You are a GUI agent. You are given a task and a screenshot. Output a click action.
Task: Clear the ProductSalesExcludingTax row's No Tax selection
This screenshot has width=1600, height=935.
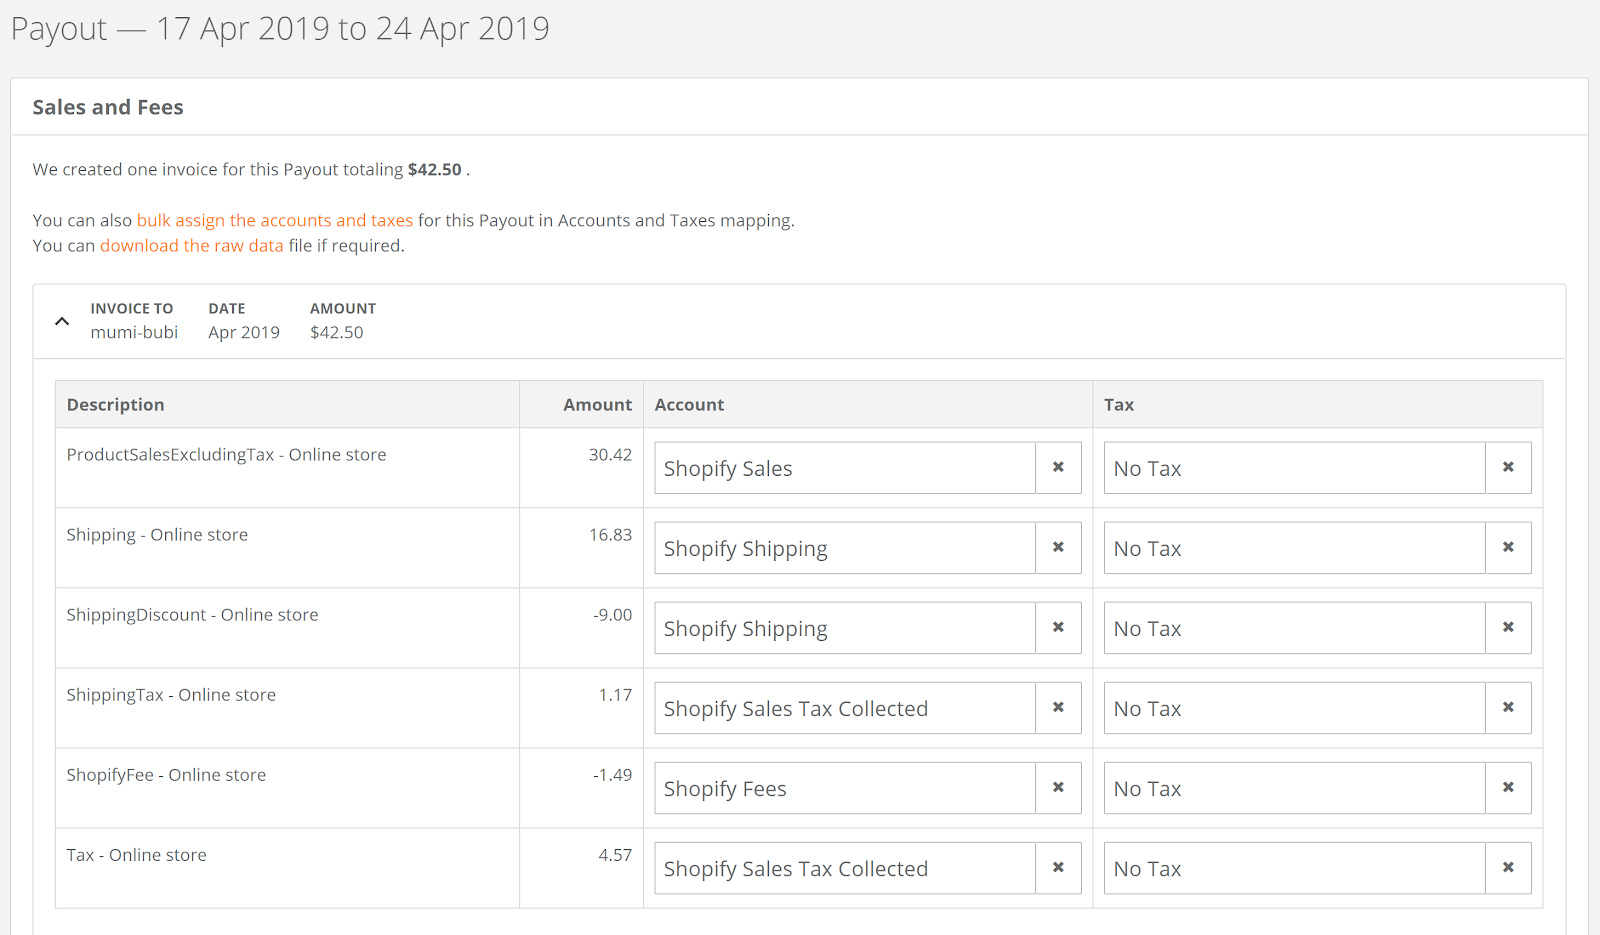click(x=1508, y=467)
